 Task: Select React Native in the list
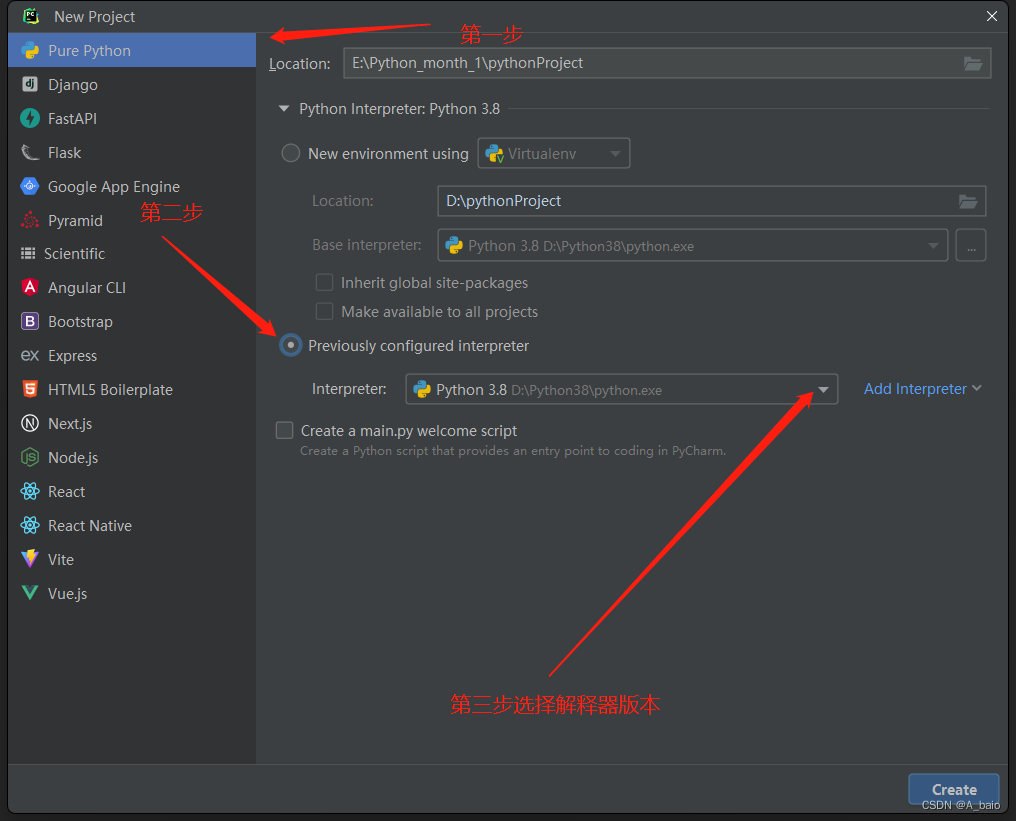point(132,525)
